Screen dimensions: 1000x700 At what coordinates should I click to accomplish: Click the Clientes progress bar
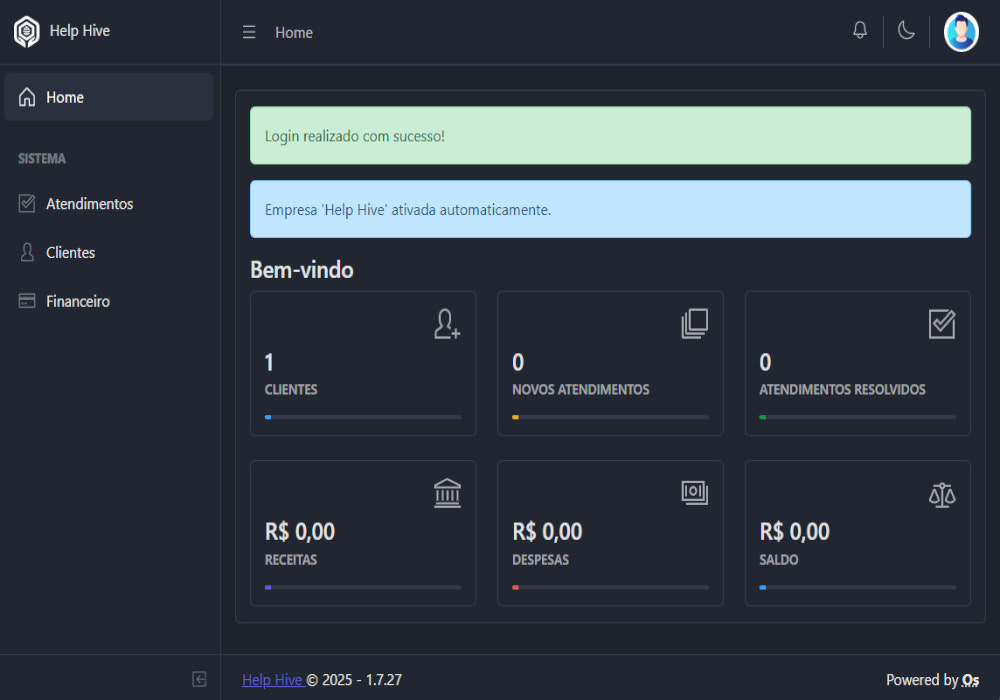(x=363, y=417)
